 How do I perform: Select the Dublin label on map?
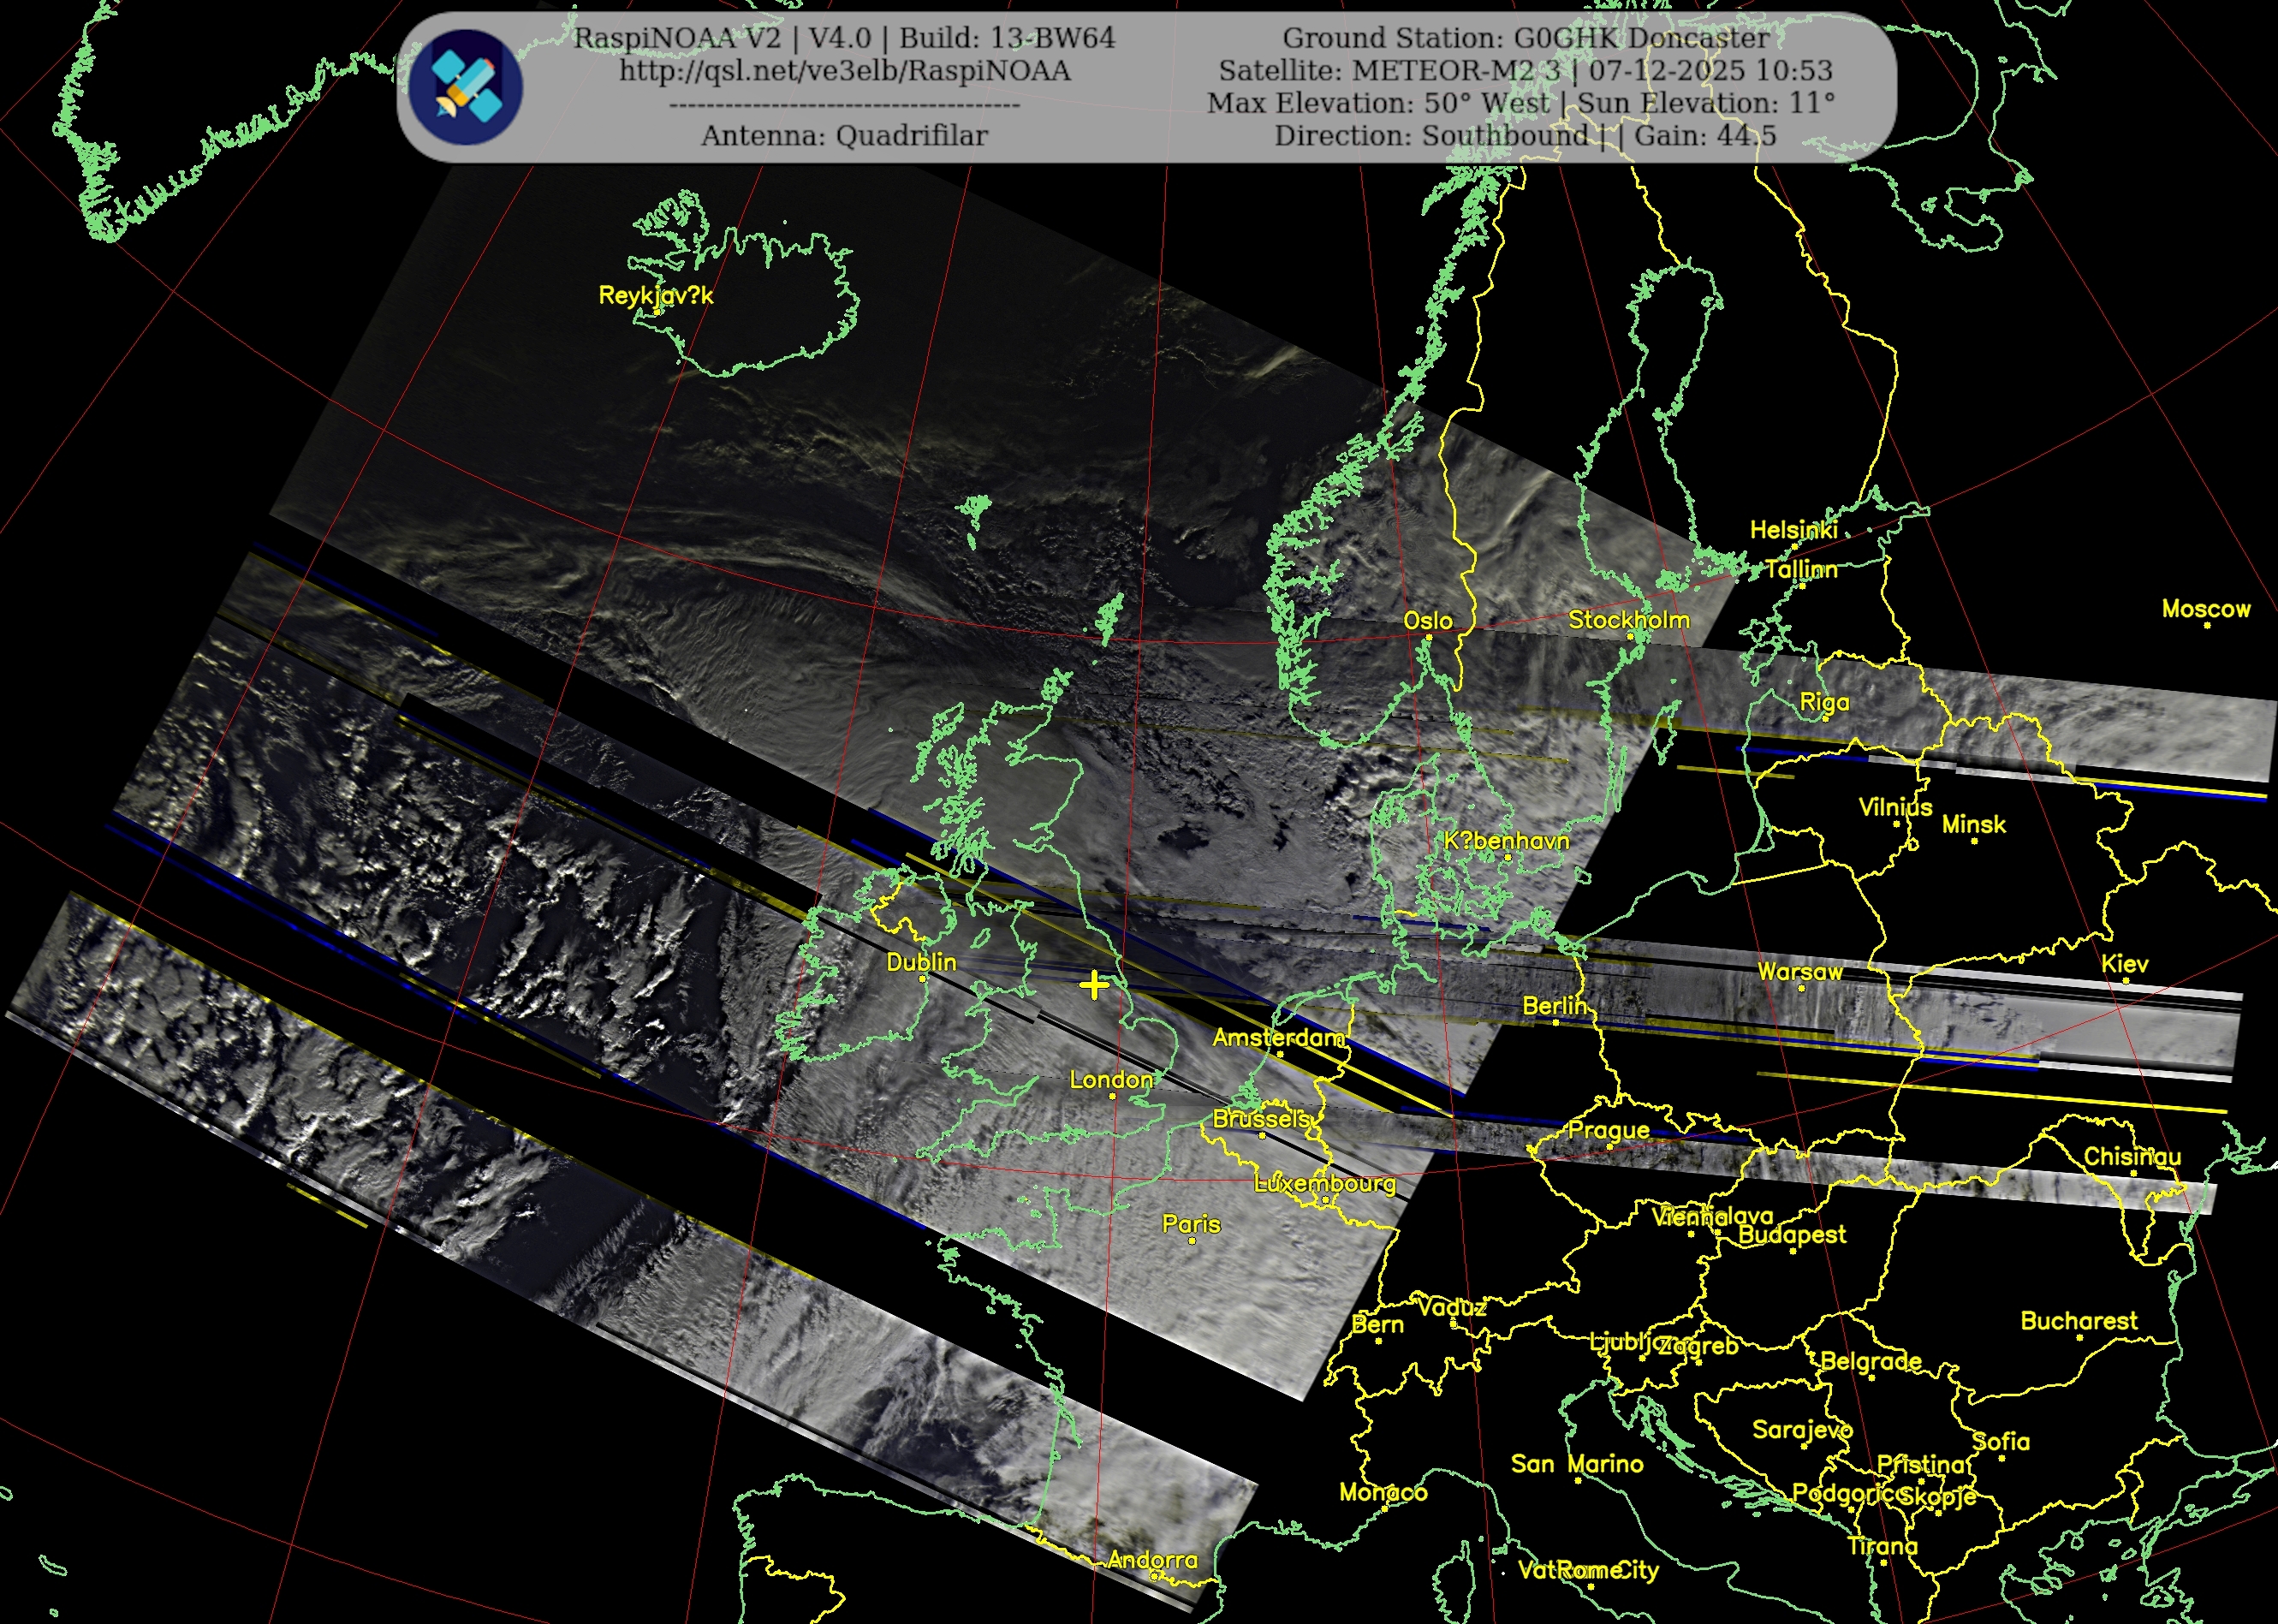click(921, 962)
